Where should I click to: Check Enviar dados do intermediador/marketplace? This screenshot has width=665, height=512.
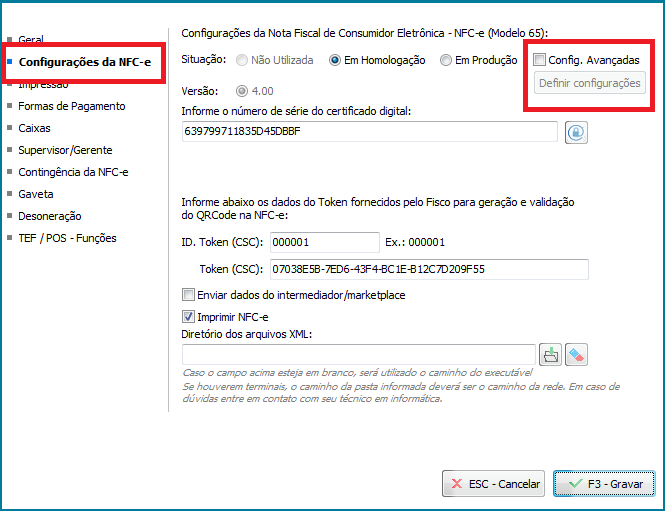(x=188, y=295)
